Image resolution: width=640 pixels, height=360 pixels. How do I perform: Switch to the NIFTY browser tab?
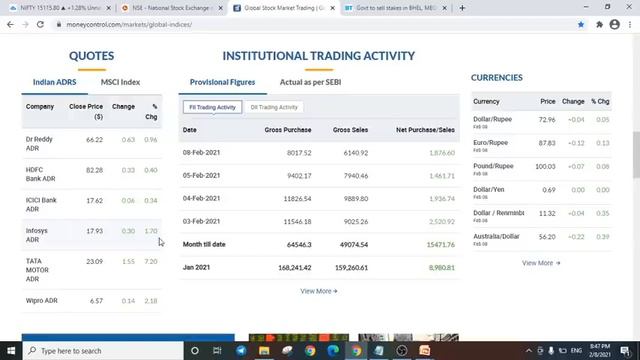tap(60, 8)
